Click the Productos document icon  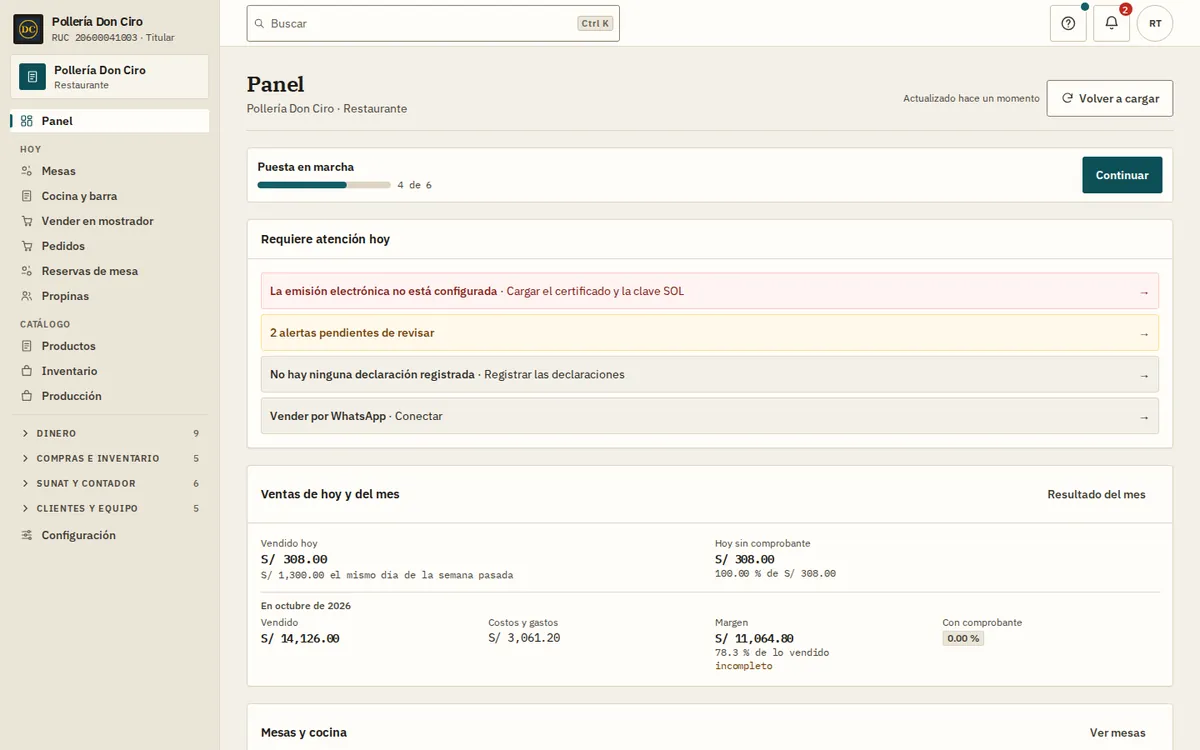tap(27, 346)
